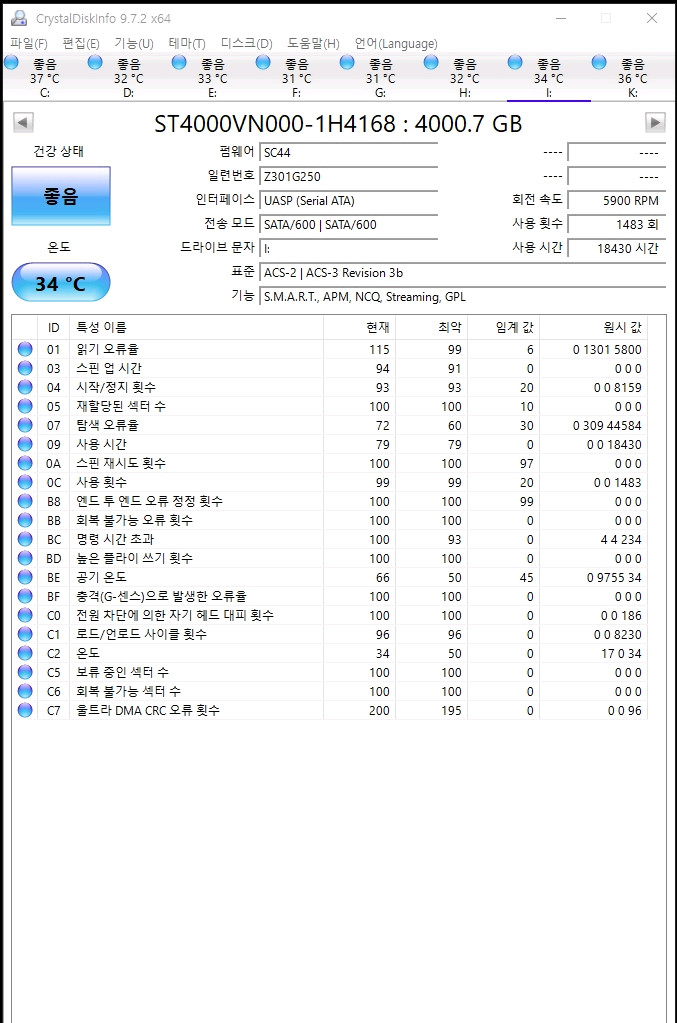The height and width of the screenshot is (1023, 677).
Task: Open the 테마(T) menu
Action: tap(187, 44)
